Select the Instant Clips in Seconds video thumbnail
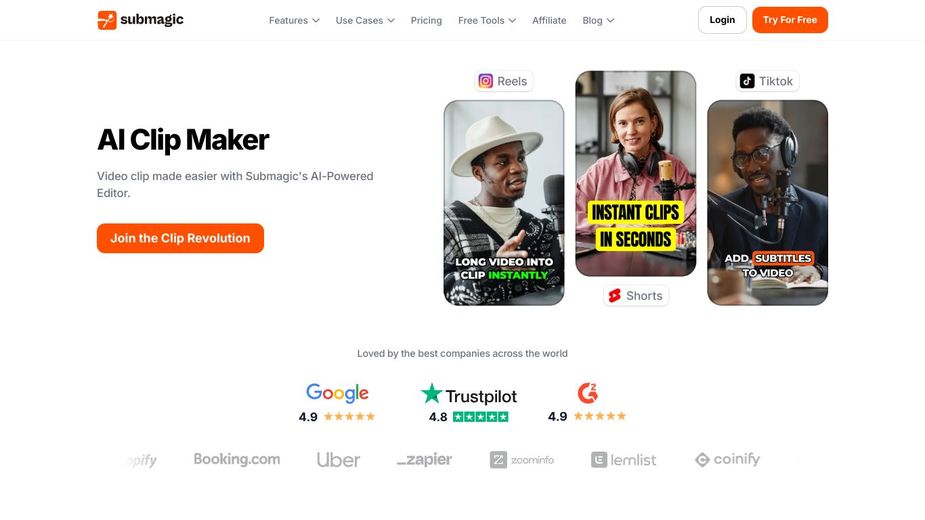Screen dimensions: 925x520 (x=635, y=174)
